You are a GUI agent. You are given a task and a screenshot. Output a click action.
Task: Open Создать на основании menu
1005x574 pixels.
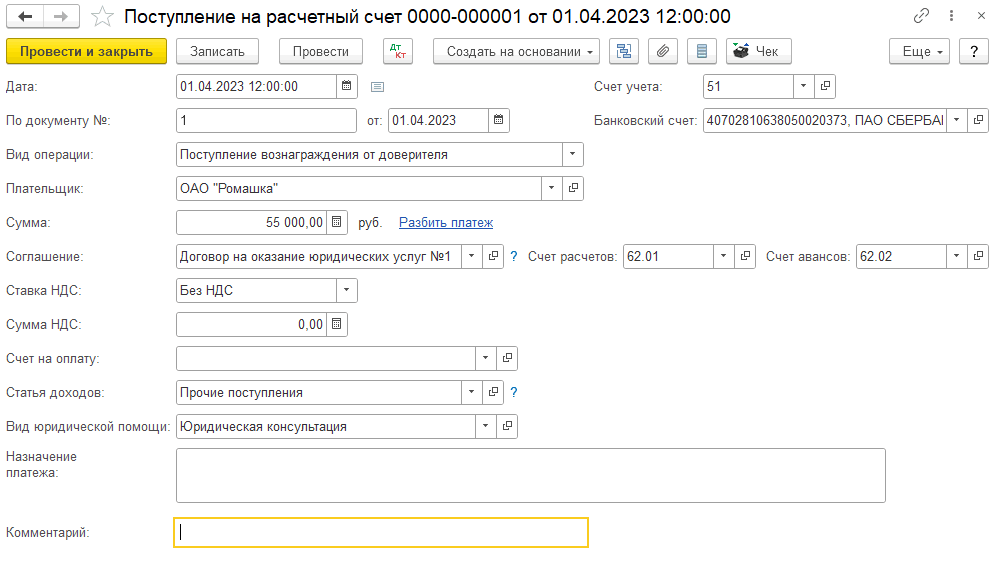pyautogui.click(x=516, y=52)
